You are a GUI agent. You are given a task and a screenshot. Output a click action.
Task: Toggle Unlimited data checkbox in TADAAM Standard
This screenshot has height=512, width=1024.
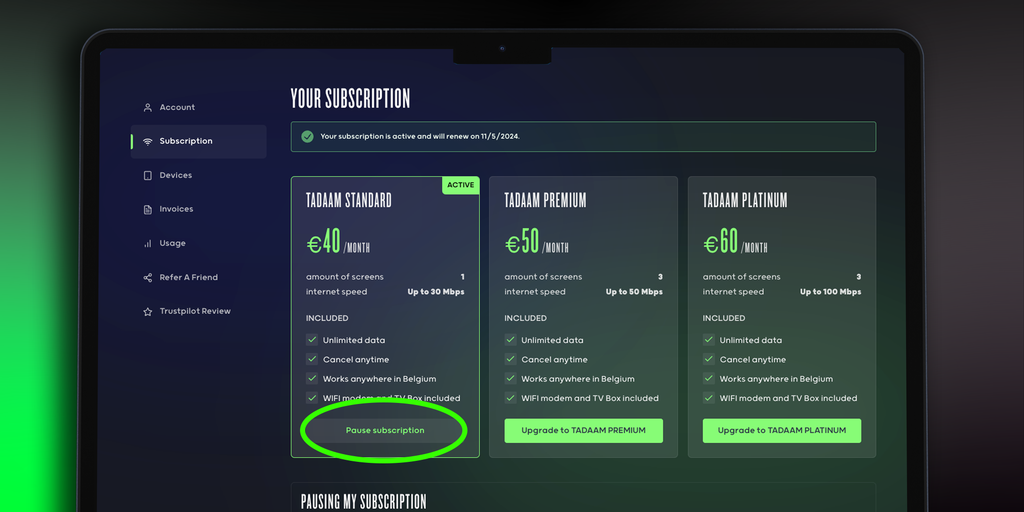click(x=312, y=340)
